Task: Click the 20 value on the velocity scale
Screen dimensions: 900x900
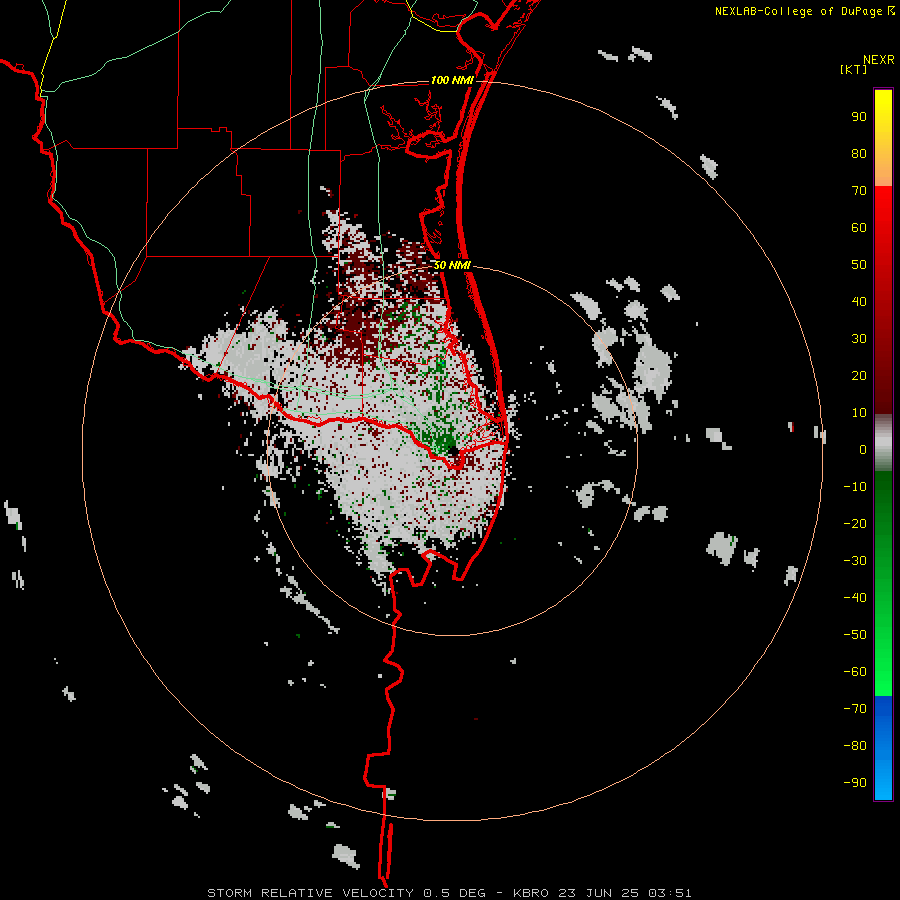Action: [x=859, y=375]
